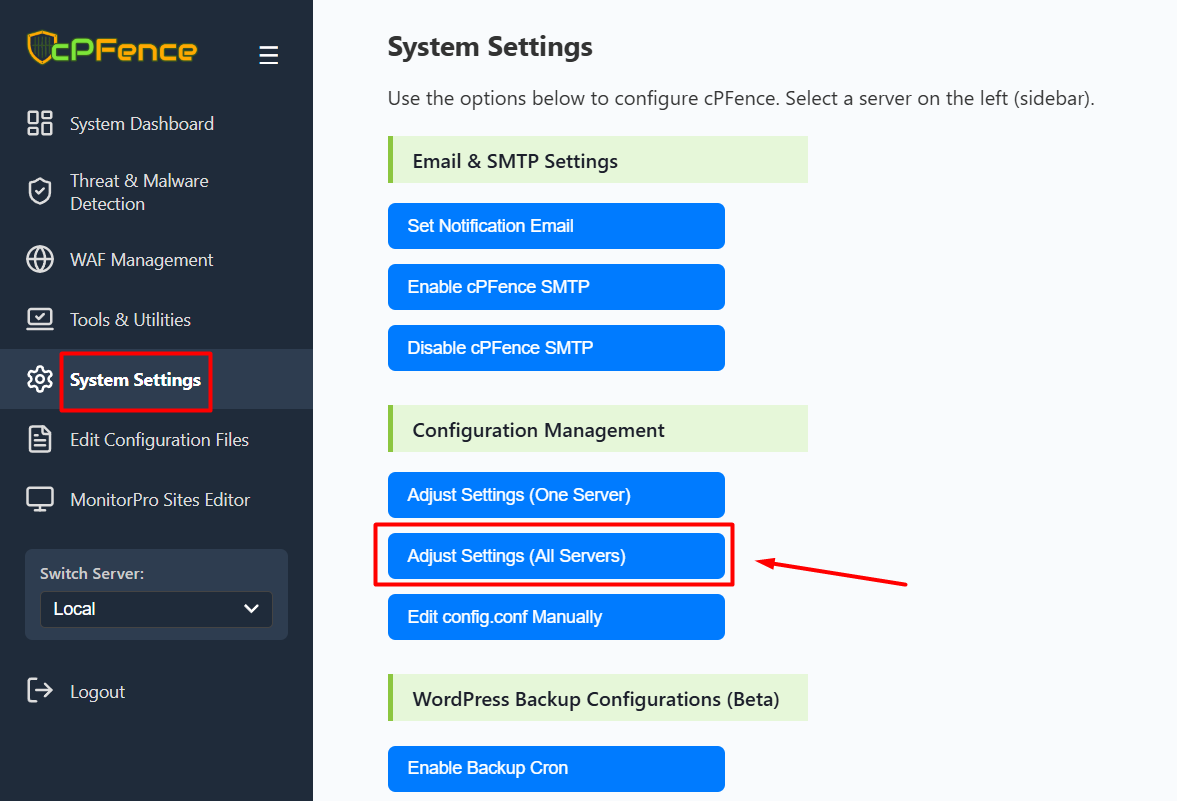
Task: Click Edit config.conf Manually button
Action: 555,617
